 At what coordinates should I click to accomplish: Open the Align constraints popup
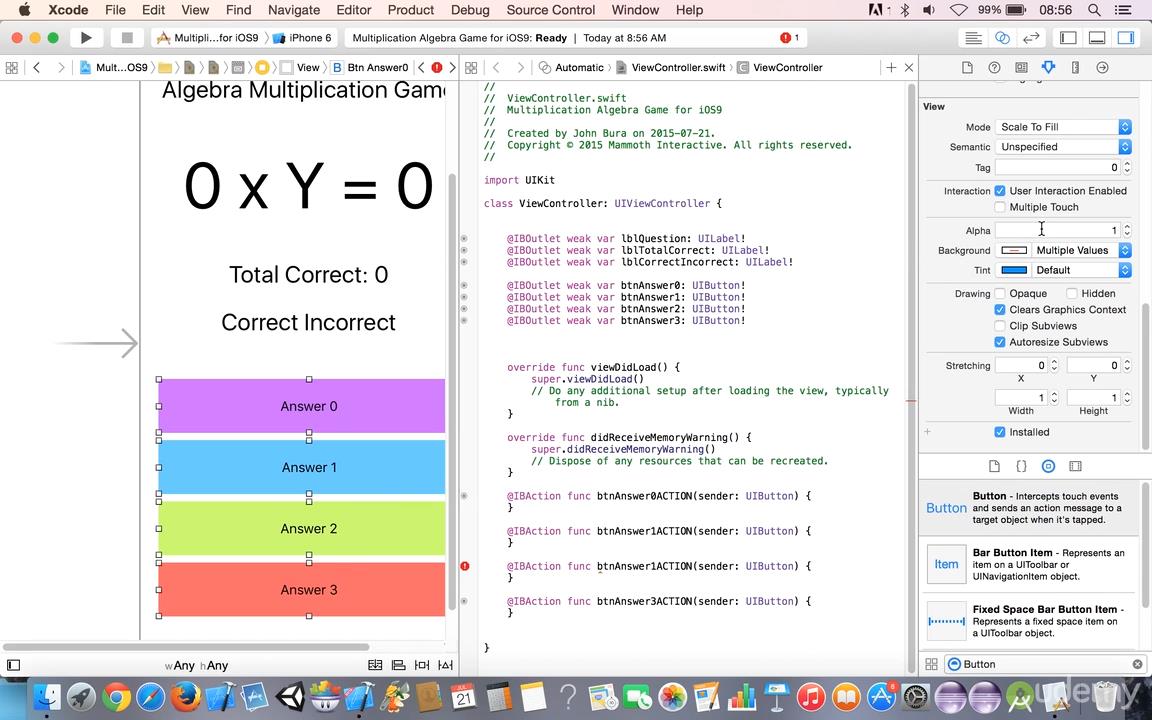399,666
